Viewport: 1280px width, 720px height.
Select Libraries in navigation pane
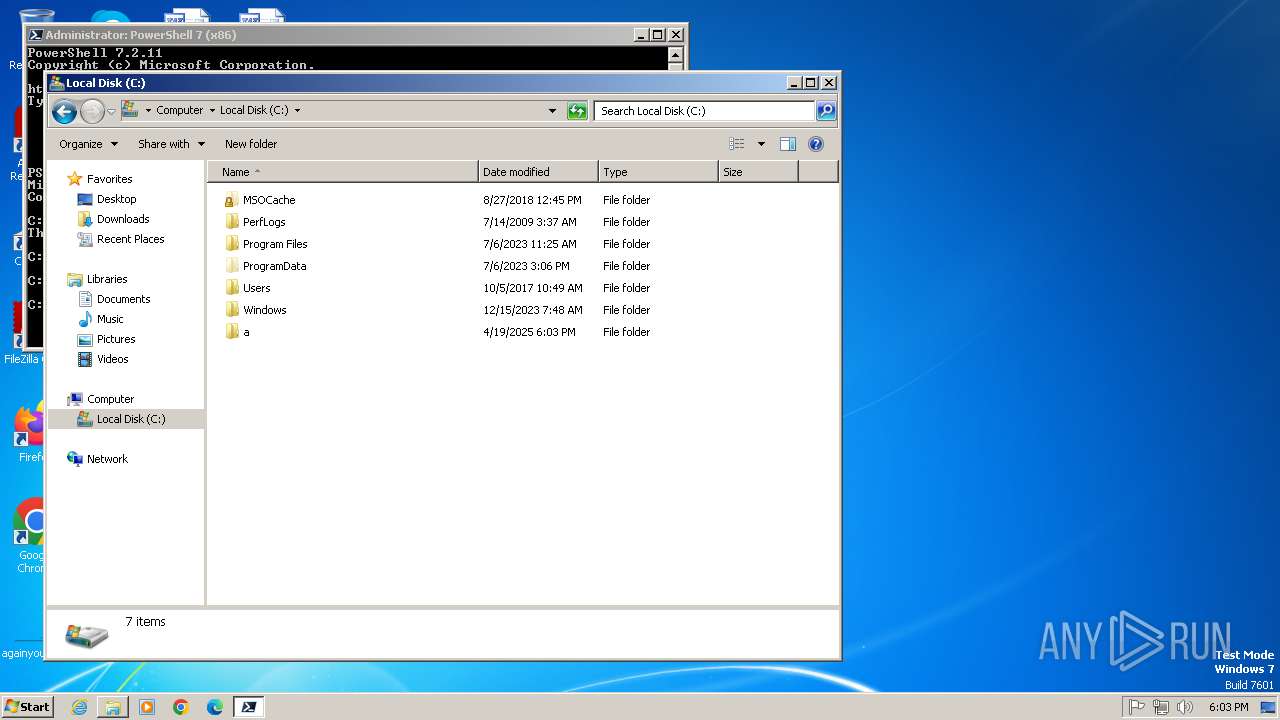point(107,279)
